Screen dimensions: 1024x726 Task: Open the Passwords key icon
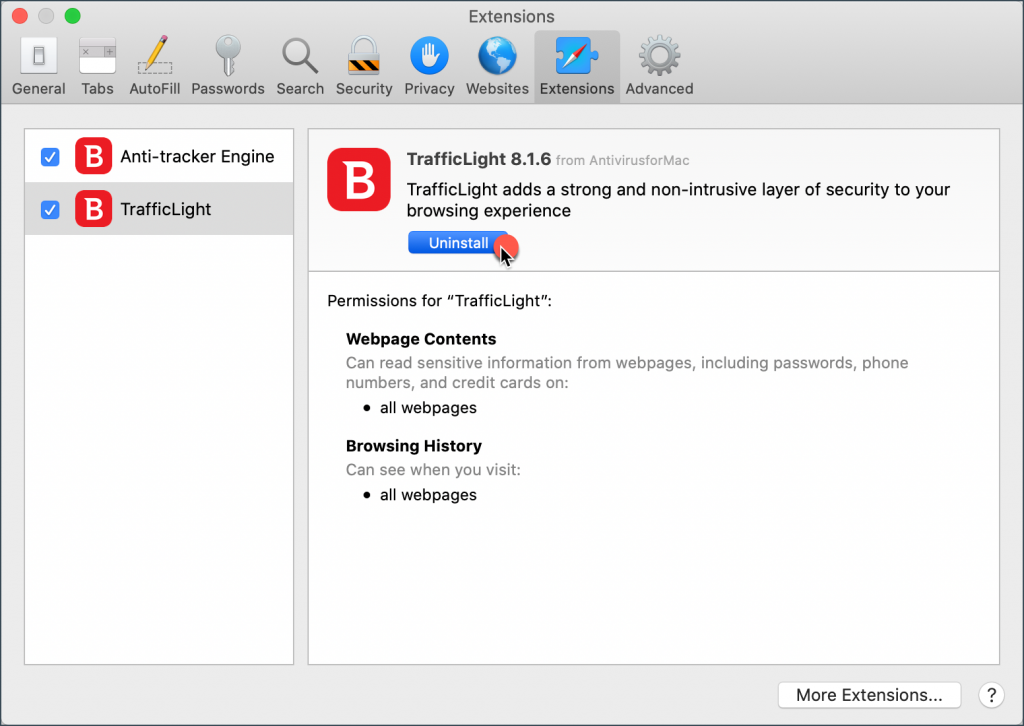point(228,56)
